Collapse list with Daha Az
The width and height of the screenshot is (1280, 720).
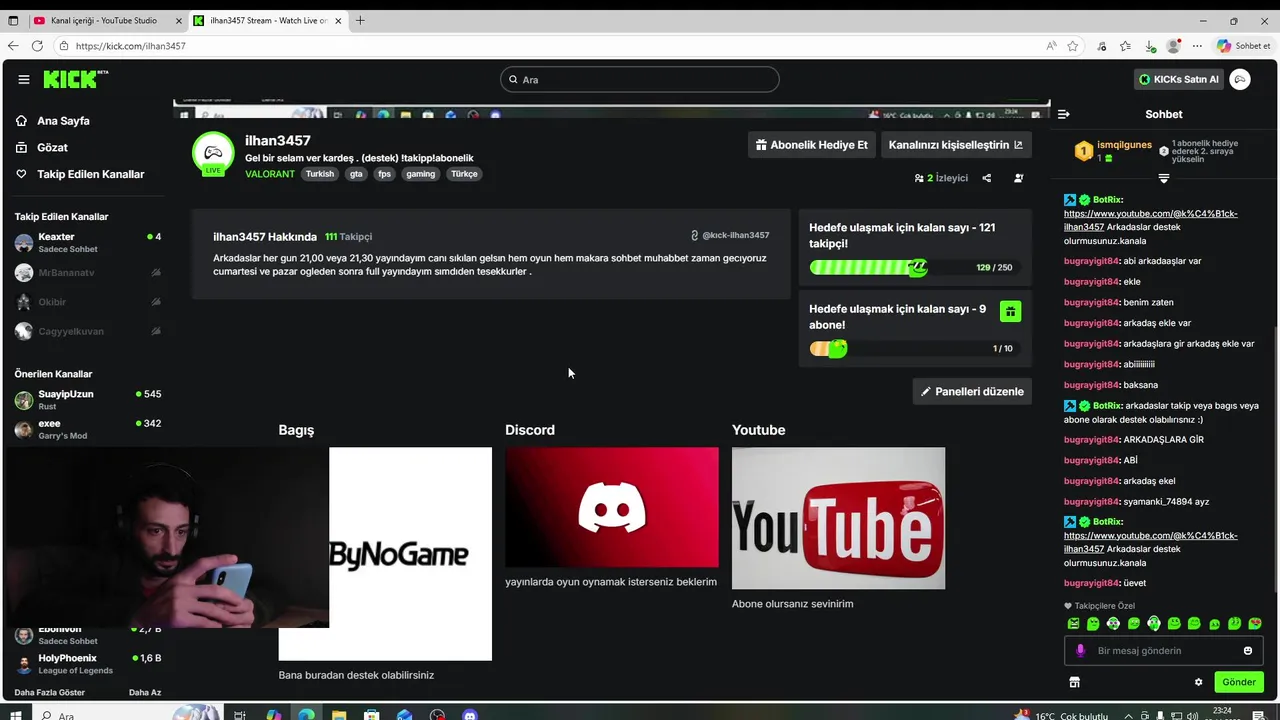coord(145,692)
